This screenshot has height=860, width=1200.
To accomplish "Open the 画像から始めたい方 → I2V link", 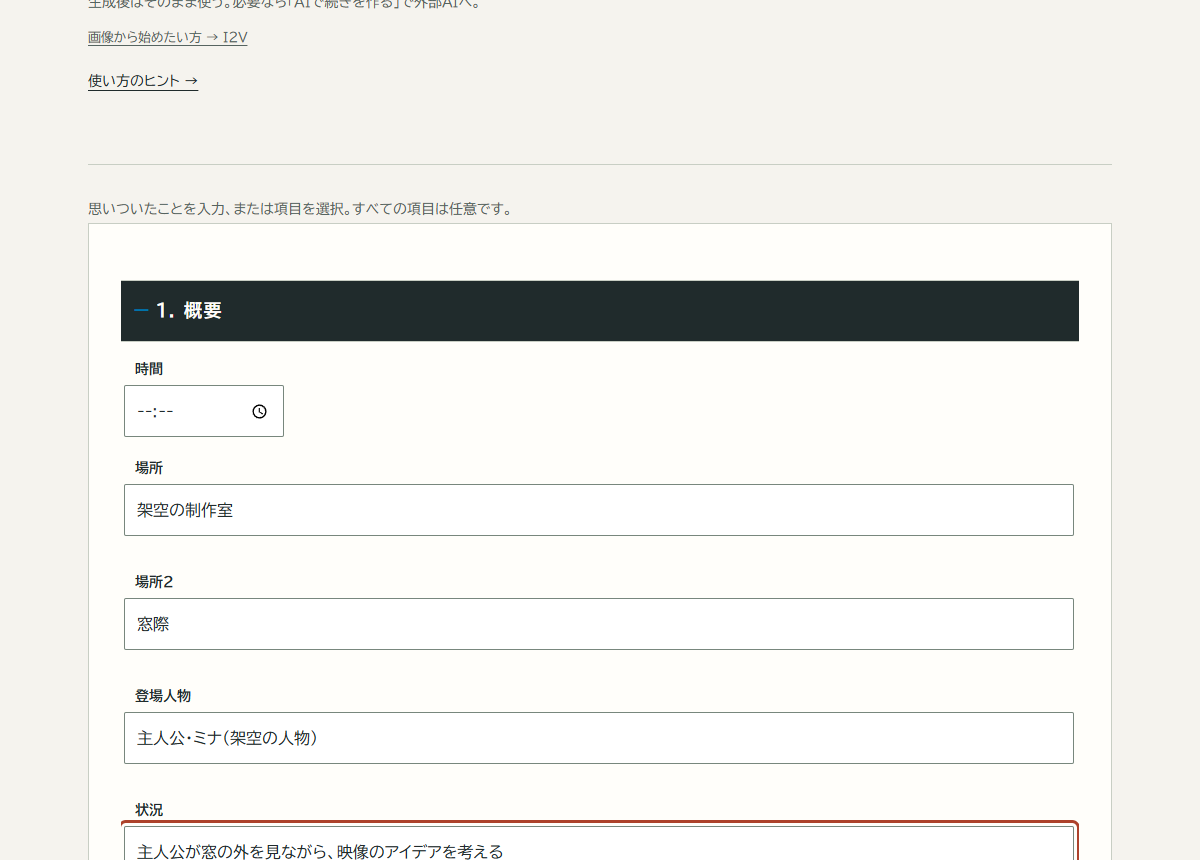I will click(168, 38).
